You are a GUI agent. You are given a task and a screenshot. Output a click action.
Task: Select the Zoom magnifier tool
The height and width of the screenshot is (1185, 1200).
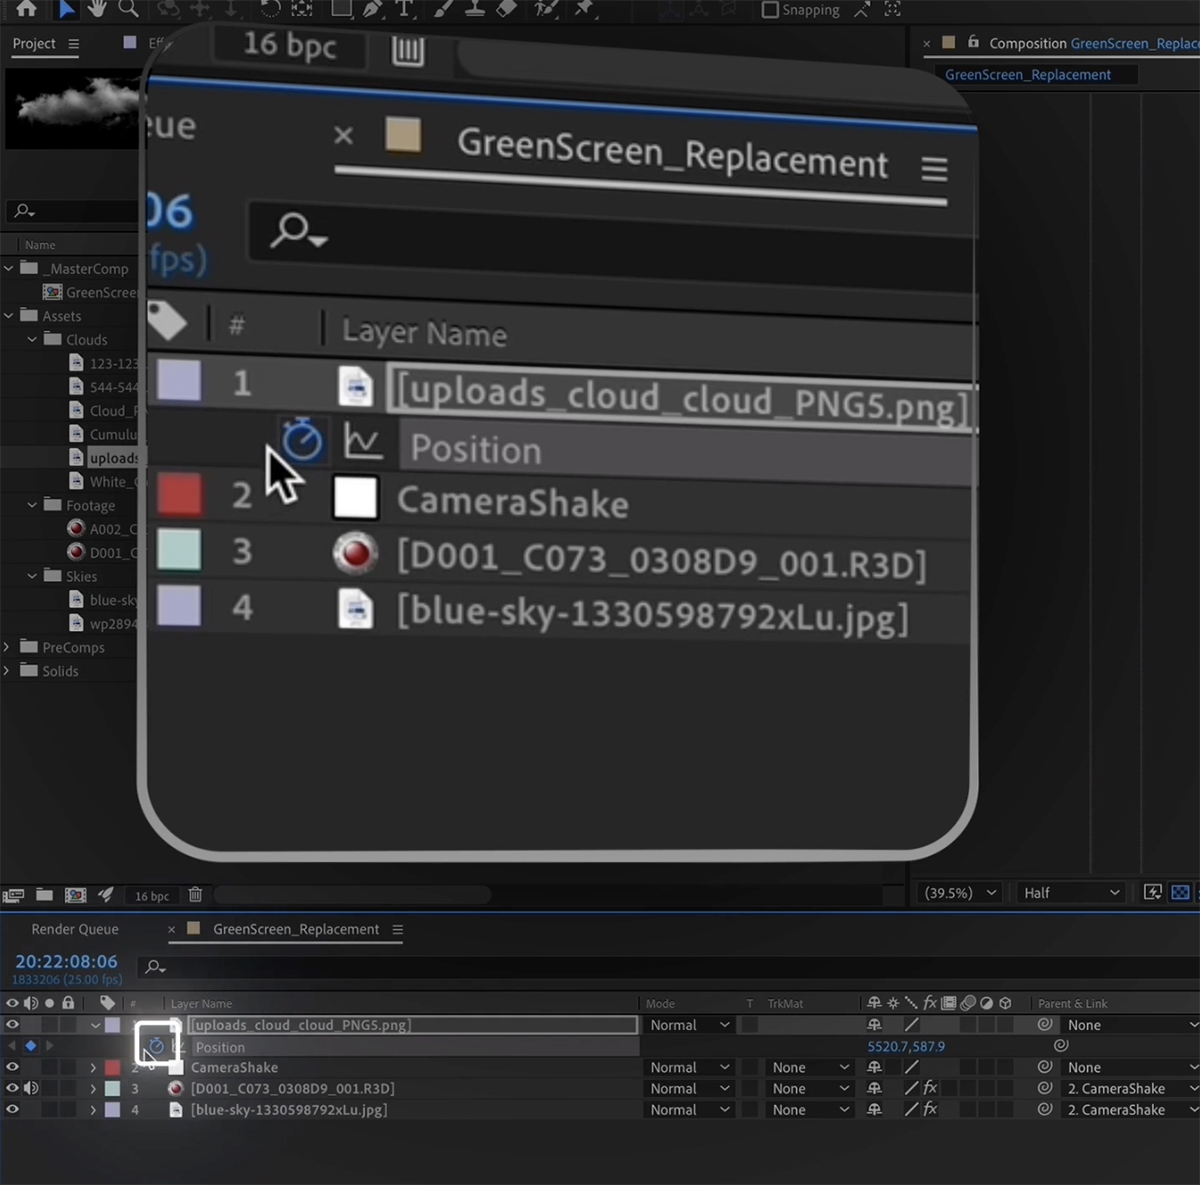click(x=128, y=9)
